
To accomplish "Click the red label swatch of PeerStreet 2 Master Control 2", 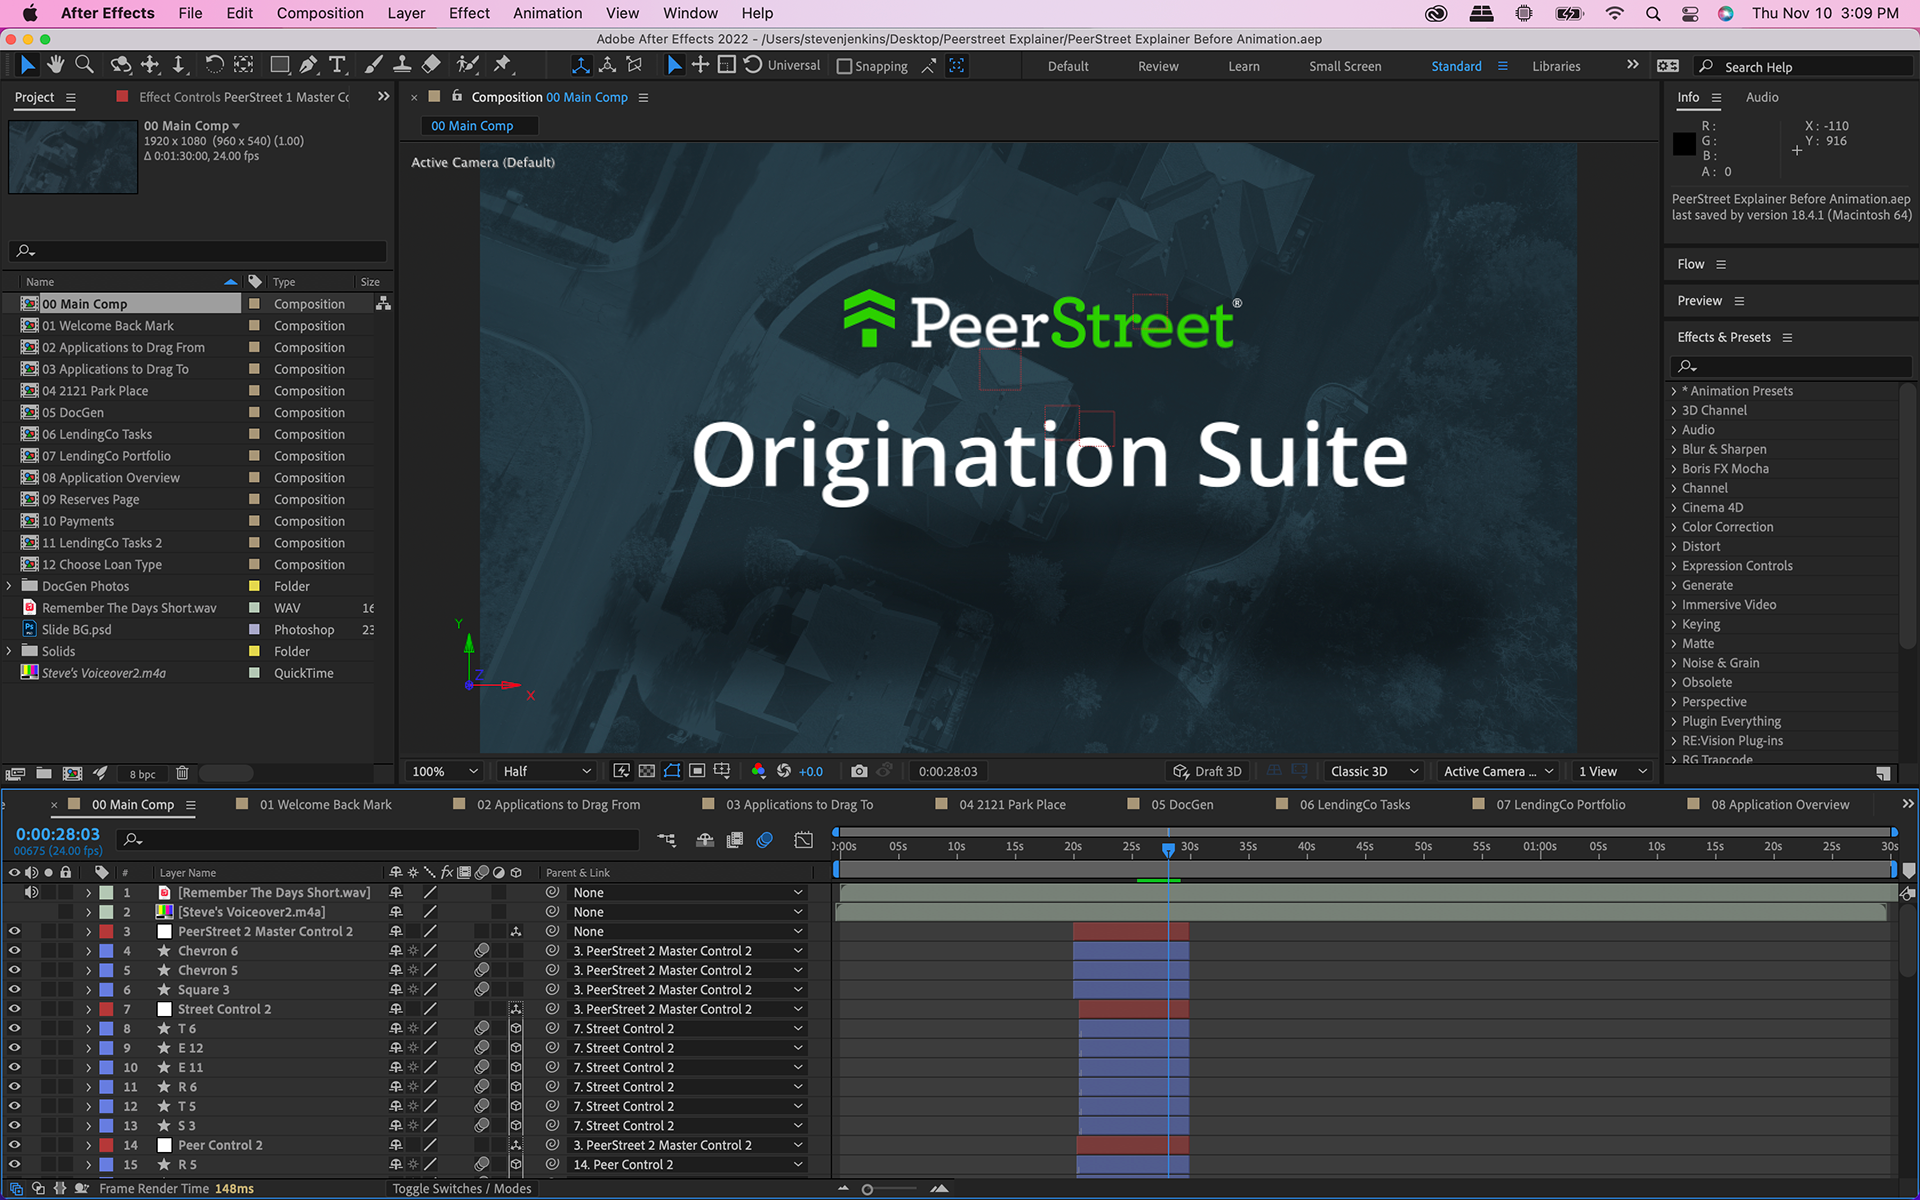I will click(x=106, y=931).
